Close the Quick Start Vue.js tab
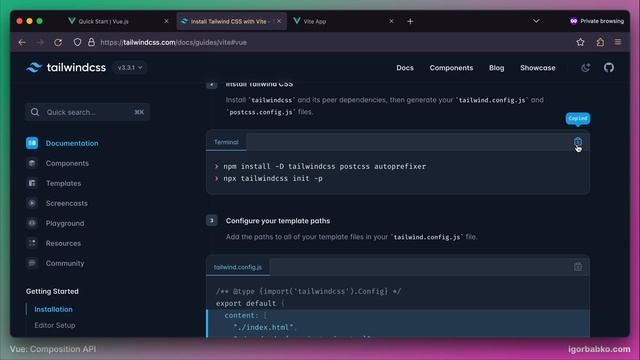This screenshot has height=360, width=640. (166, 21)
